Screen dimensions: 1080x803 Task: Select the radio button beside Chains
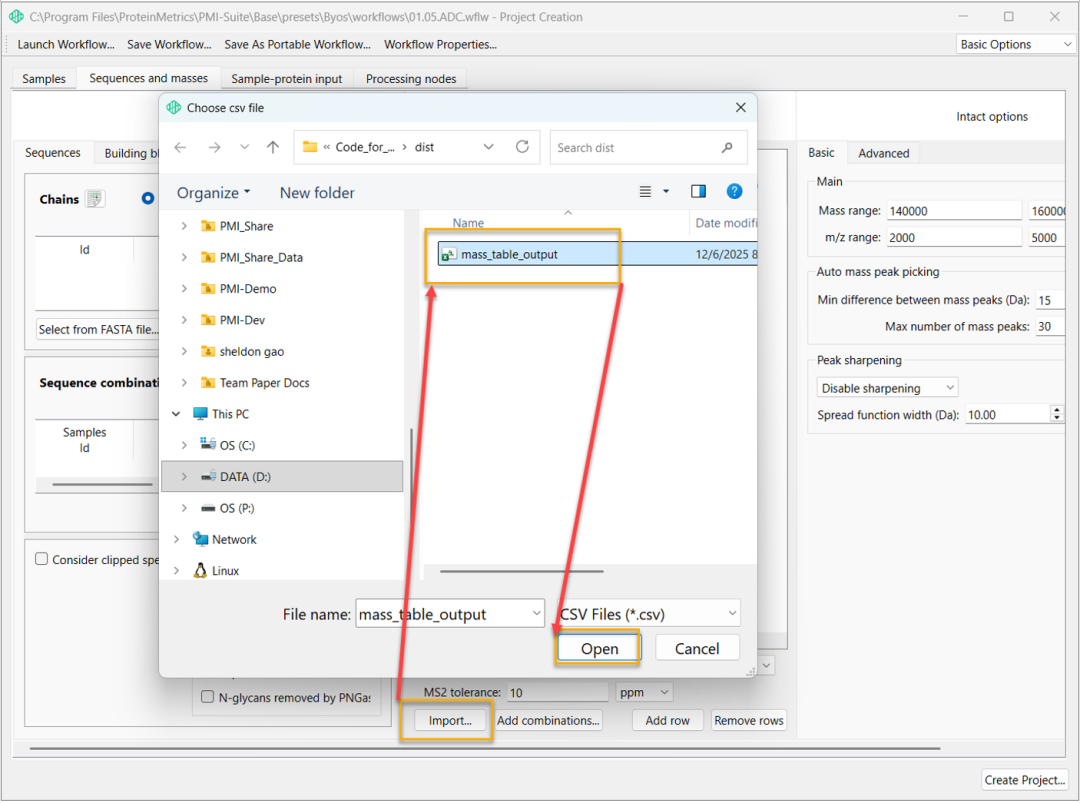tap(148, 199)
